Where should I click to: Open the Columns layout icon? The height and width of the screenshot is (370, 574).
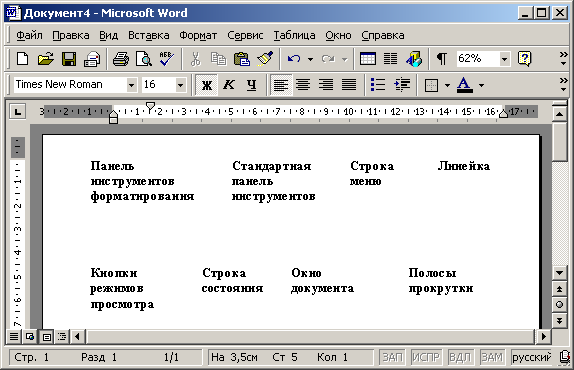click(x=390, y=59)
